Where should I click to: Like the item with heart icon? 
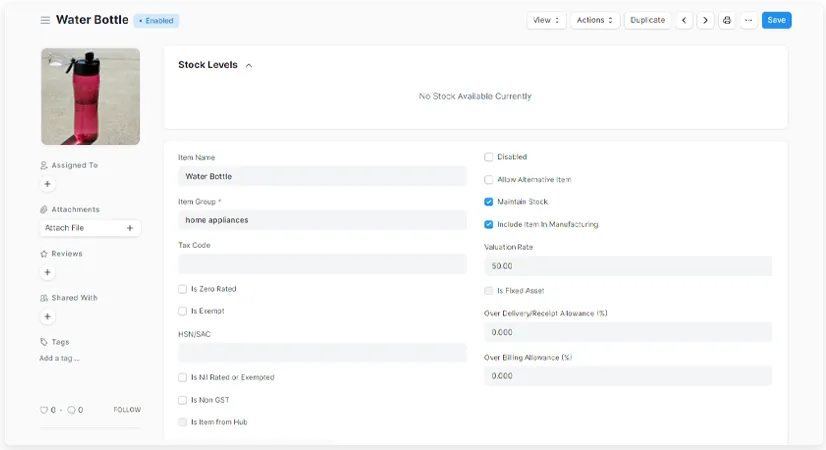coord(44,410)
